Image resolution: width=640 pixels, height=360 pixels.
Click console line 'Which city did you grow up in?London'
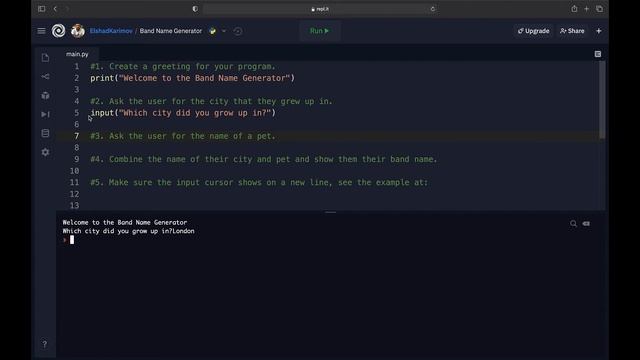[128, 231]
